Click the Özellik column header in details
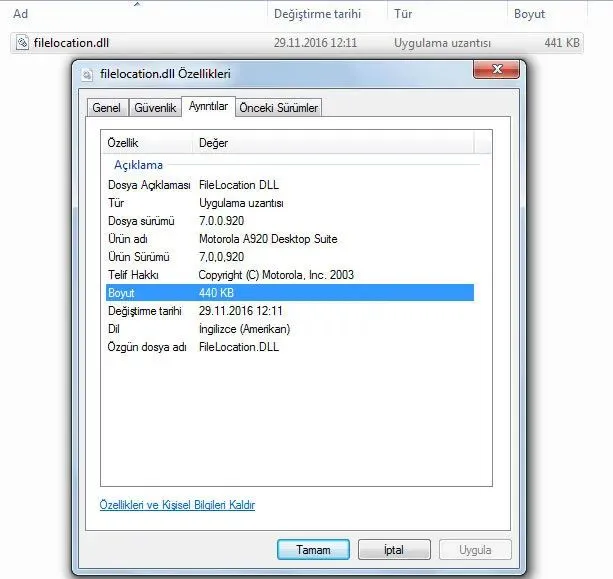The height and width of the screenshot is (579, 613). (x=123, y=143)
